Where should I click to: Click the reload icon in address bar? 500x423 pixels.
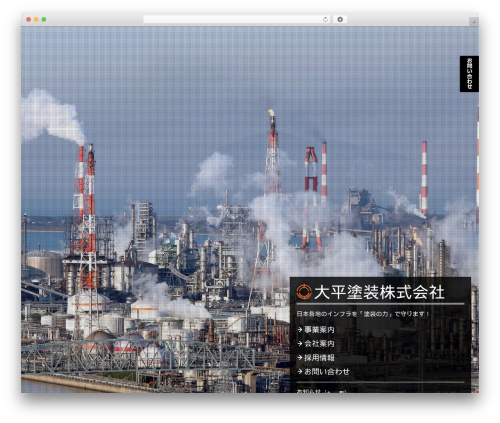(325, 20)
